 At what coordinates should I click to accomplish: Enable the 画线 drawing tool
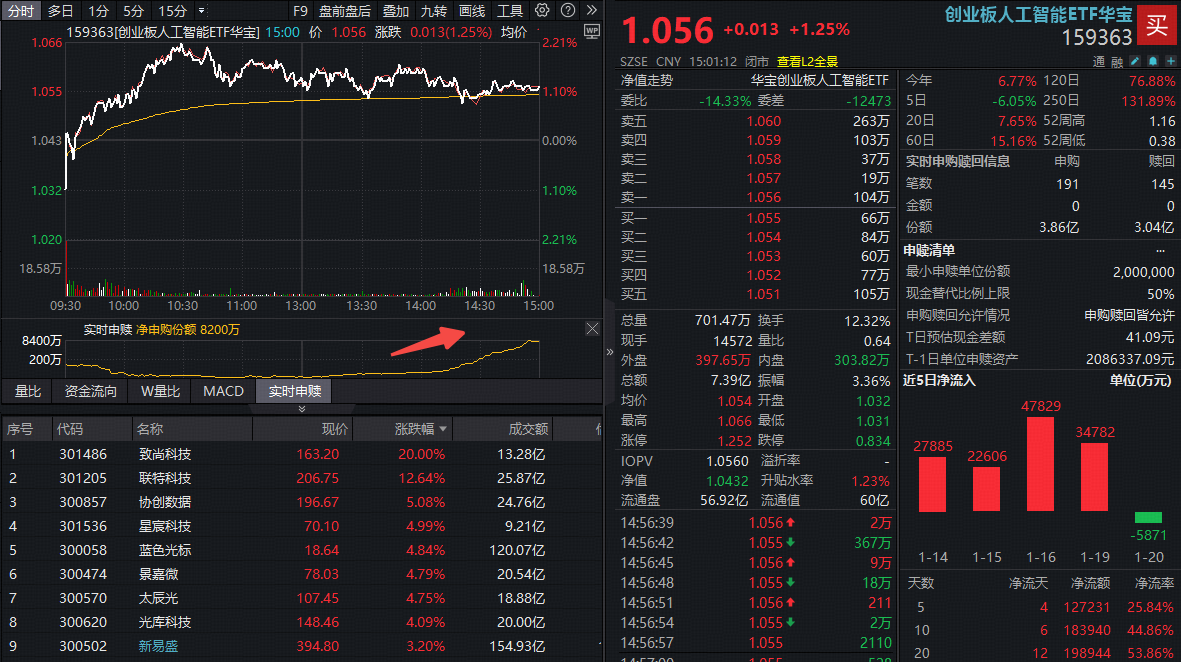tap(471, 11)
